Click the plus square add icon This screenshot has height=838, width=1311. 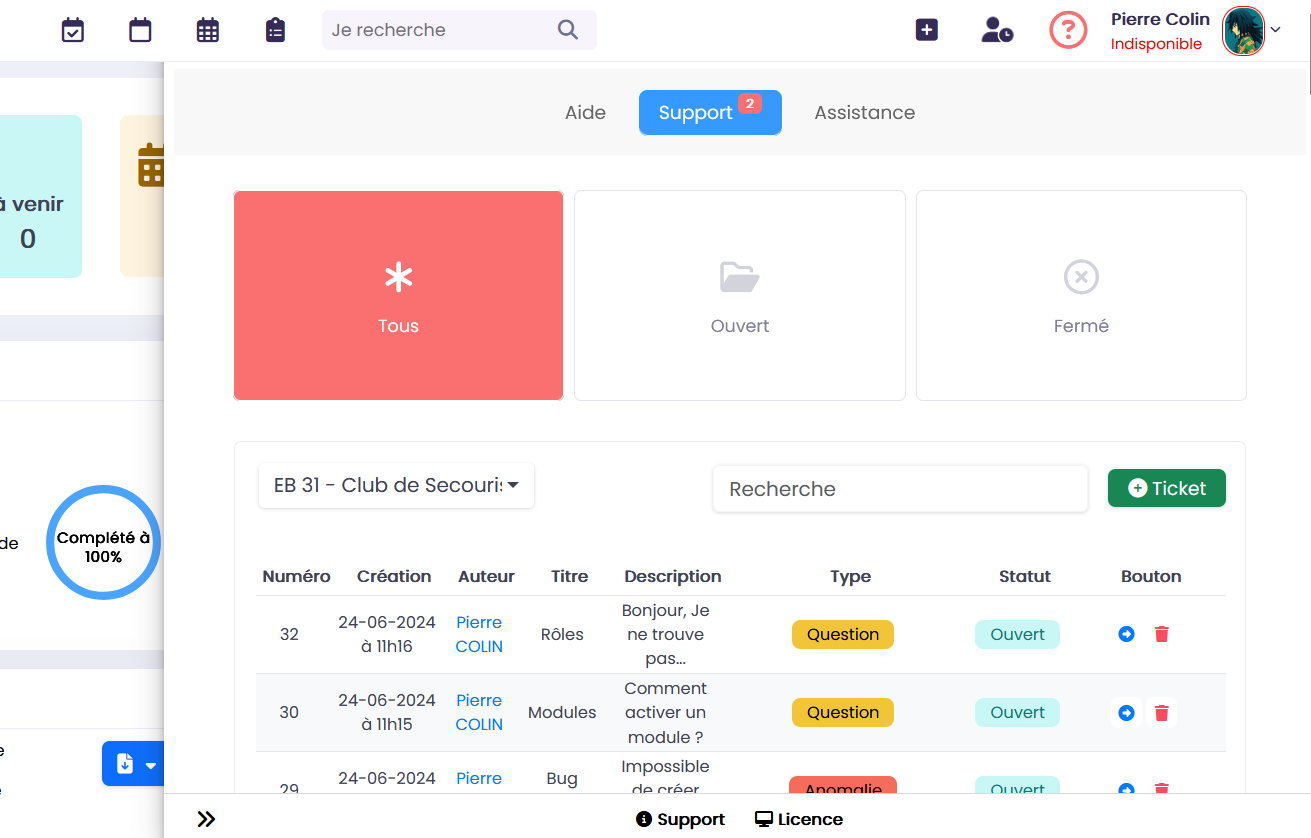click(x=927, y=30)
